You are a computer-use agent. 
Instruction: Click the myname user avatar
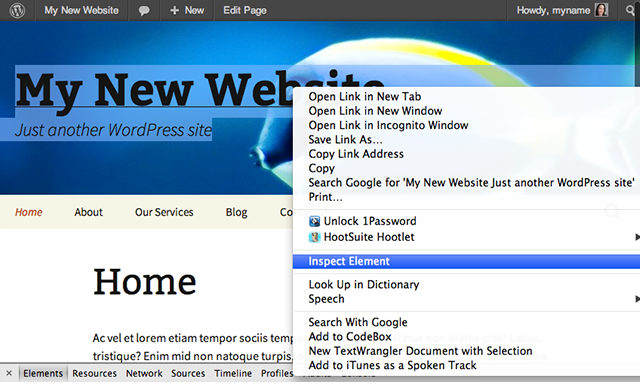(x=601, y=10)
